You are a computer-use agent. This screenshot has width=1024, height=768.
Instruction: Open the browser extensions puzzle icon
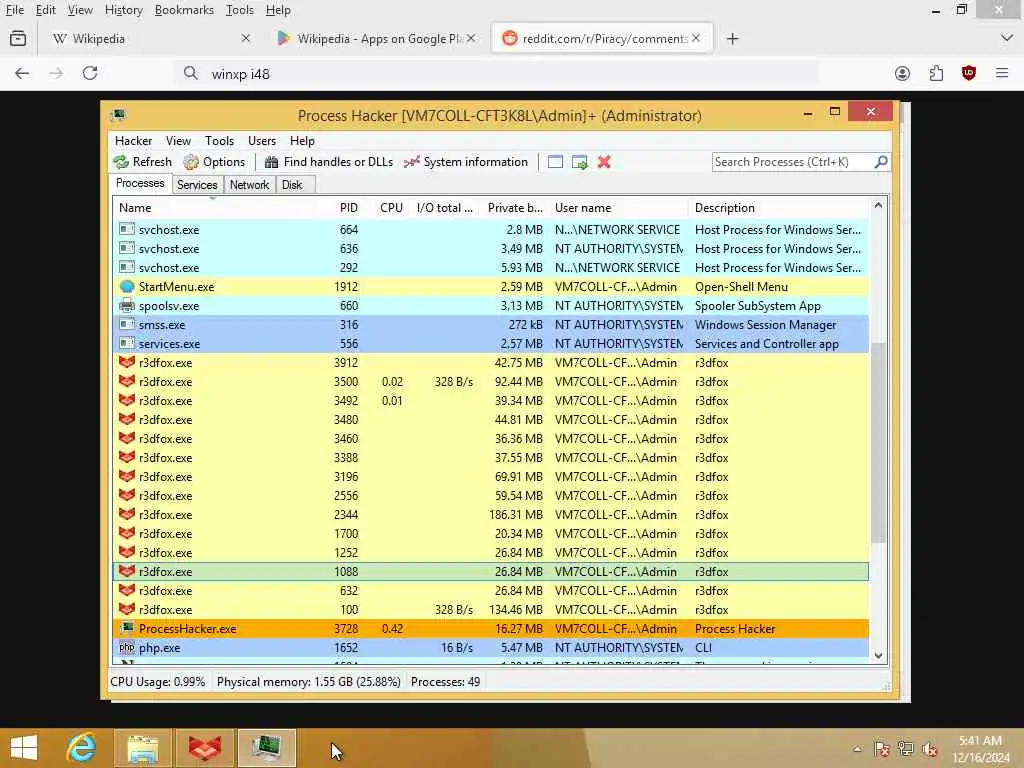[936, 73]
